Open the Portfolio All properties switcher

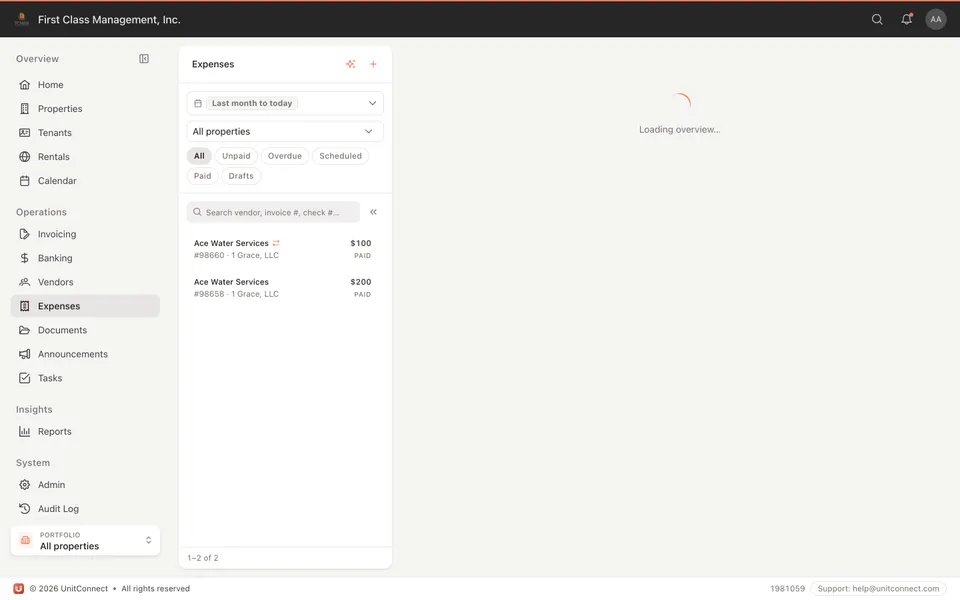click(x=85, y=541)
